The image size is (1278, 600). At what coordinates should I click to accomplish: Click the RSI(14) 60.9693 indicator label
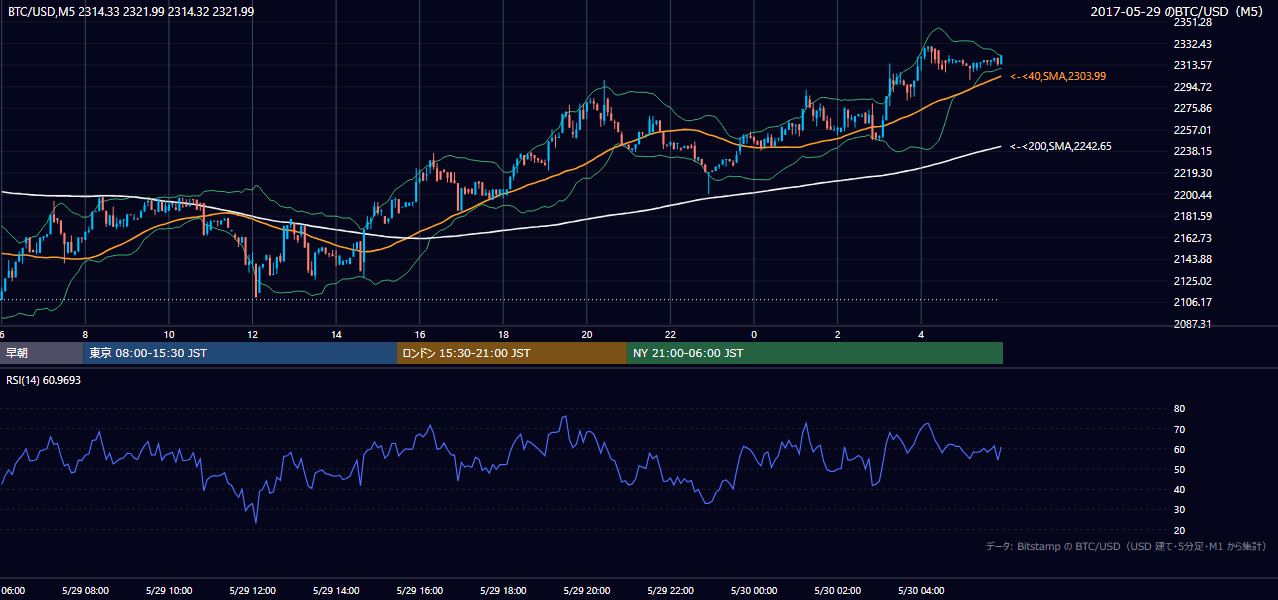tap(44, 380)
